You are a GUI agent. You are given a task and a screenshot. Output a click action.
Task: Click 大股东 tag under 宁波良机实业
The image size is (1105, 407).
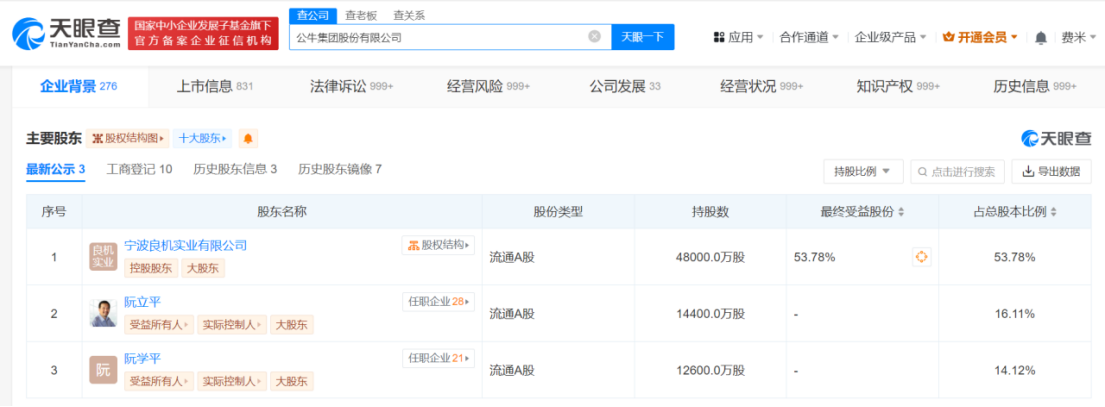pos(204,268)
